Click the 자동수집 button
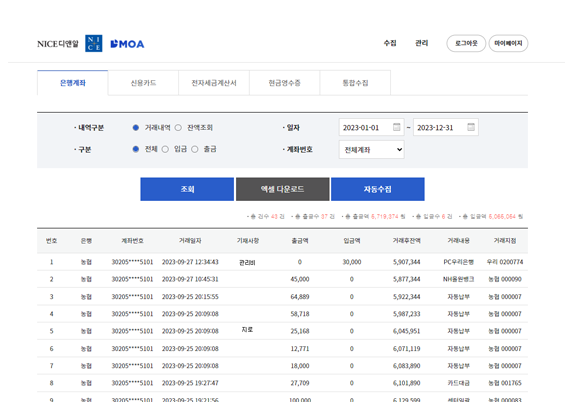 378,189
